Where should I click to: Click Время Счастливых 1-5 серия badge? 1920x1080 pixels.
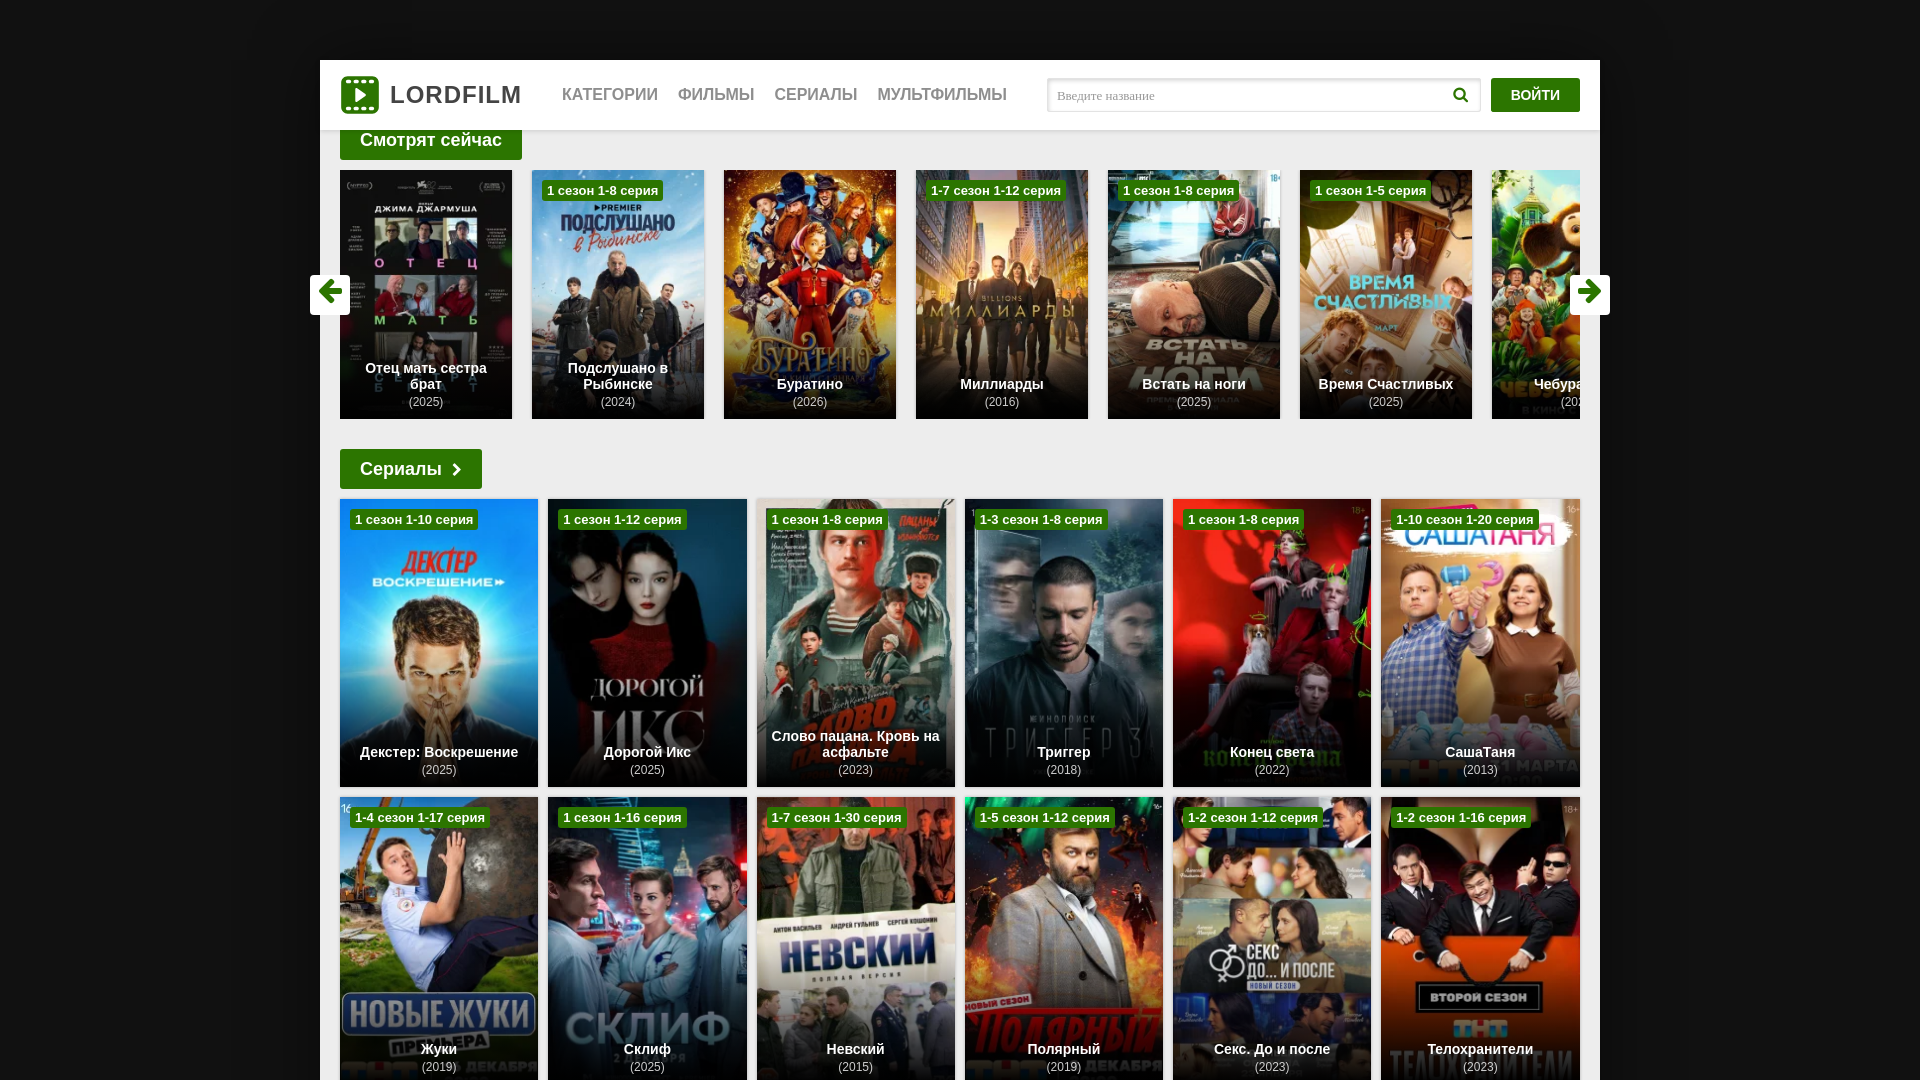coord(1371,191)
